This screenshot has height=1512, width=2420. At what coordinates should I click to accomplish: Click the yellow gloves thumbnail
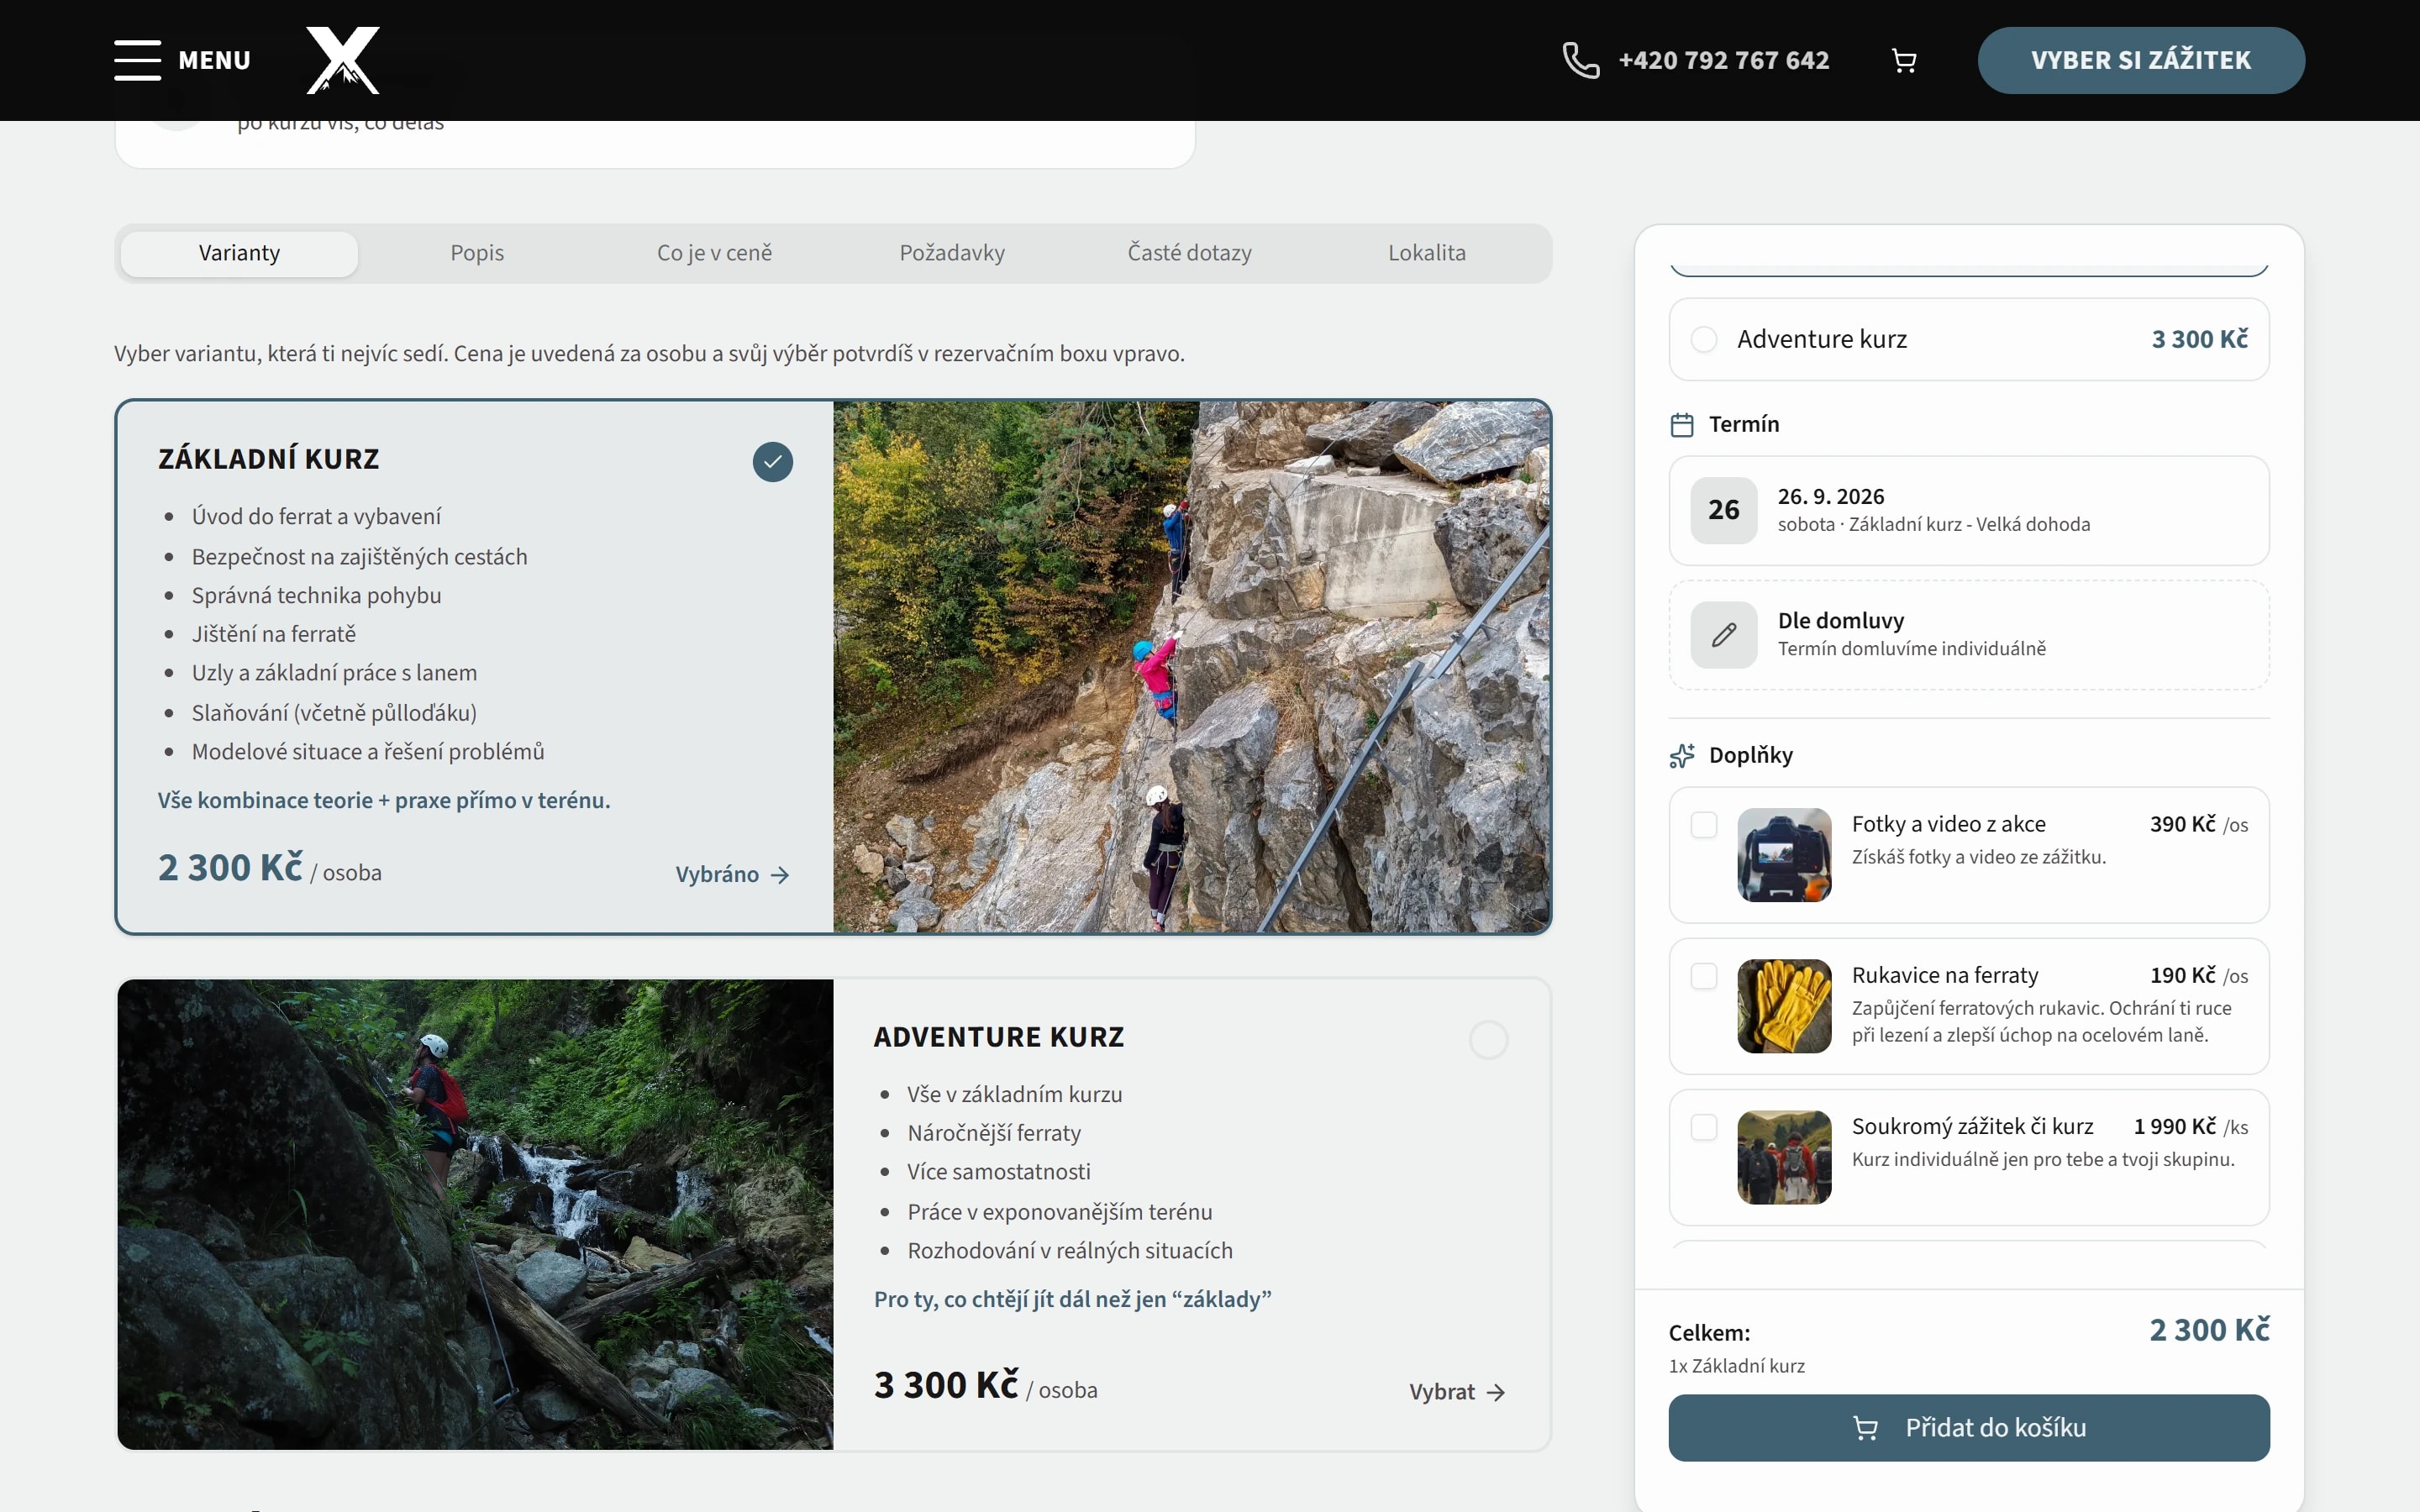point(1785,1006)
